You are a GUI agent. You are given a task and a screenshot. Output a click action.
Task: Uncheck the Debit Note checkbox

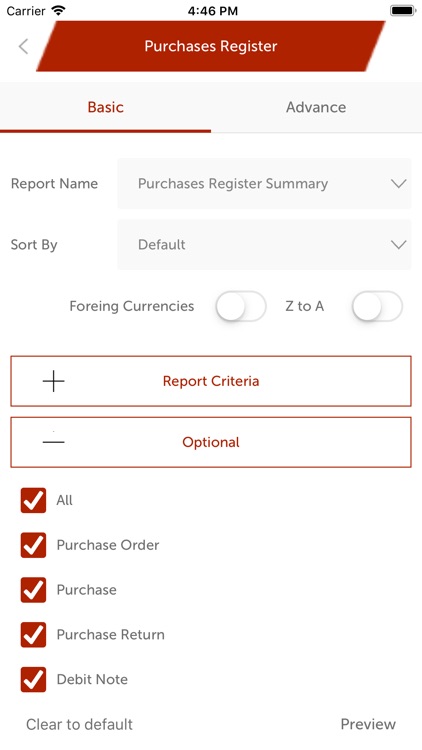33,680
